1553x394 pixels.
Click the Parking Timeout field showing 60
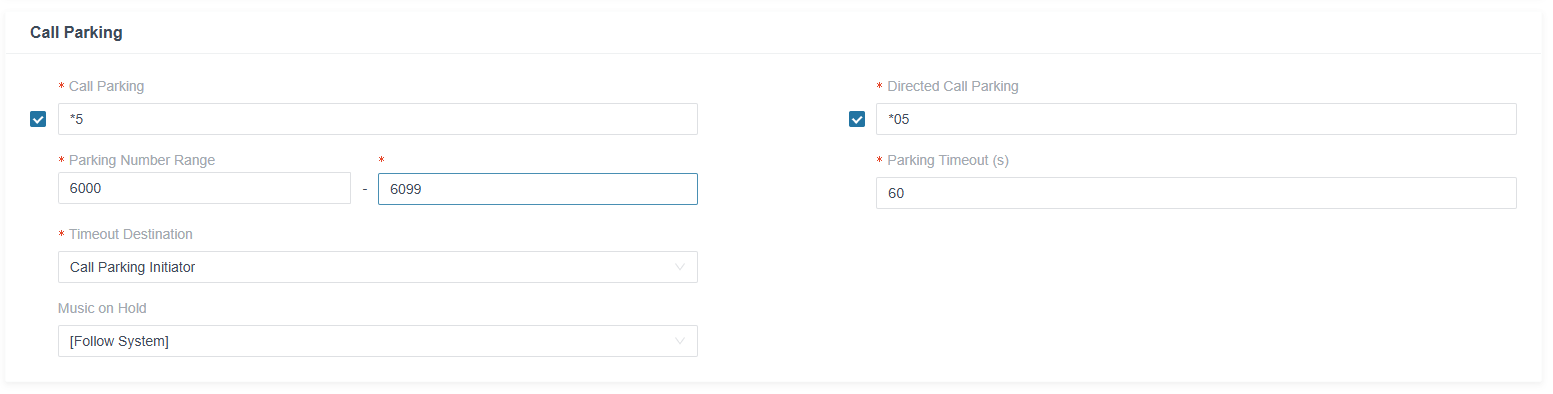[x=1196, y=193]
